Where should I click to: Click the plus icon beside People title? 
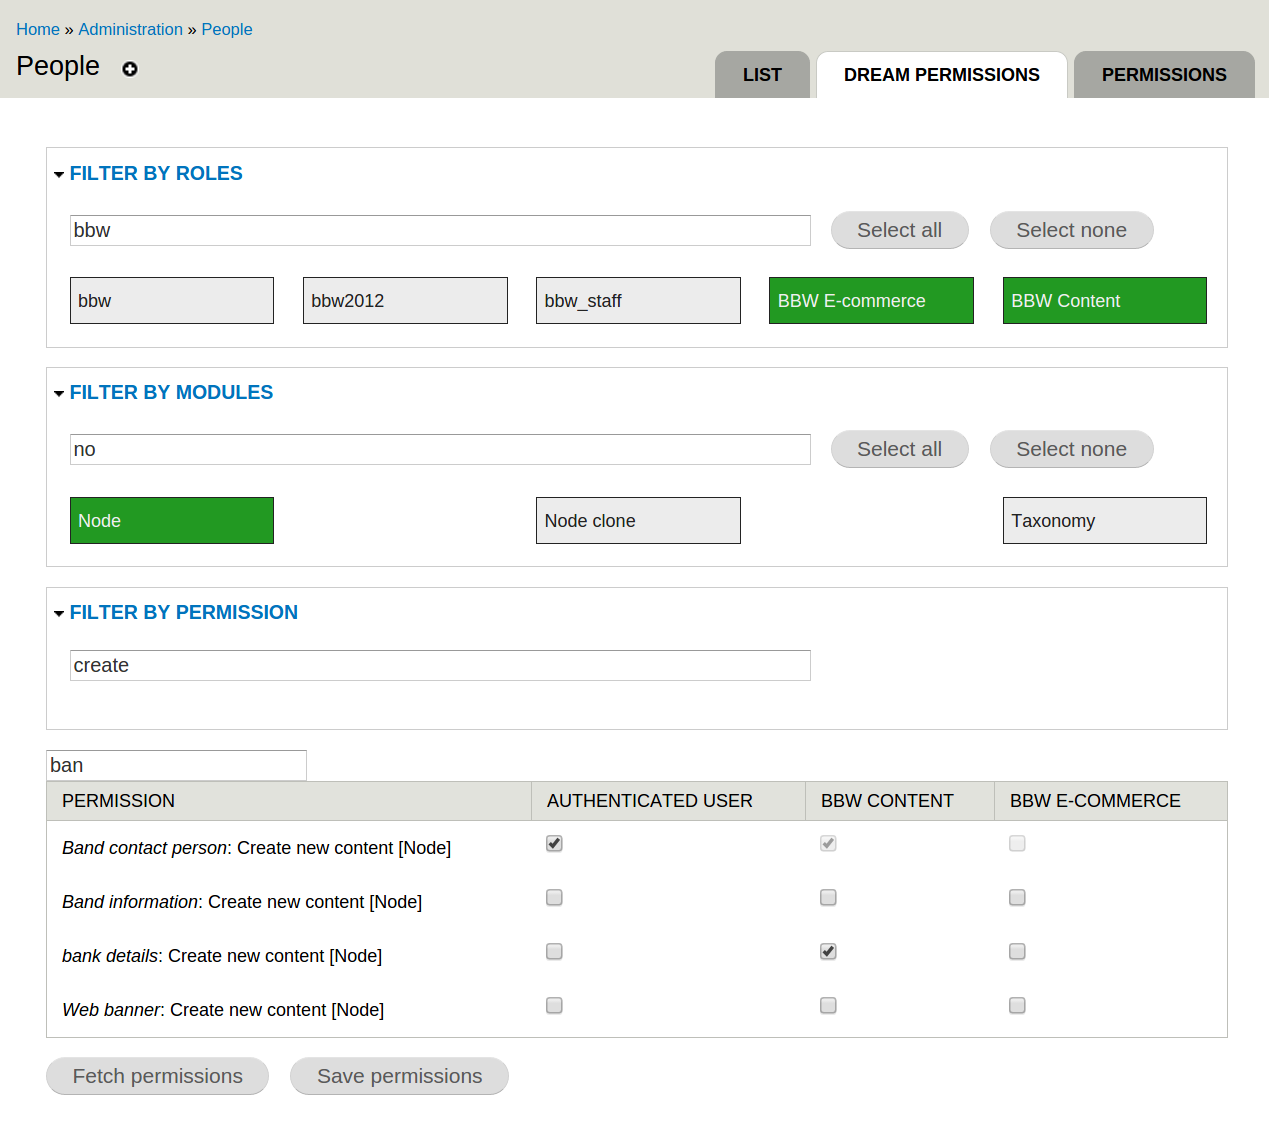[x=130, y=69]
